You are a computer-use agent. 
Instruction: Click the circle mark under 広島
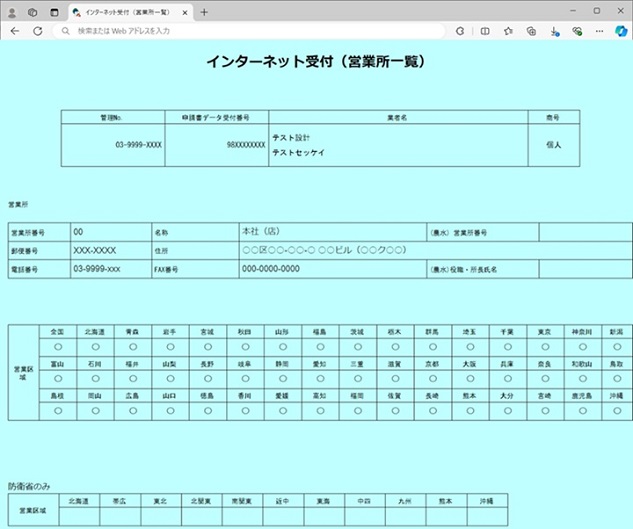coord(133,411)
